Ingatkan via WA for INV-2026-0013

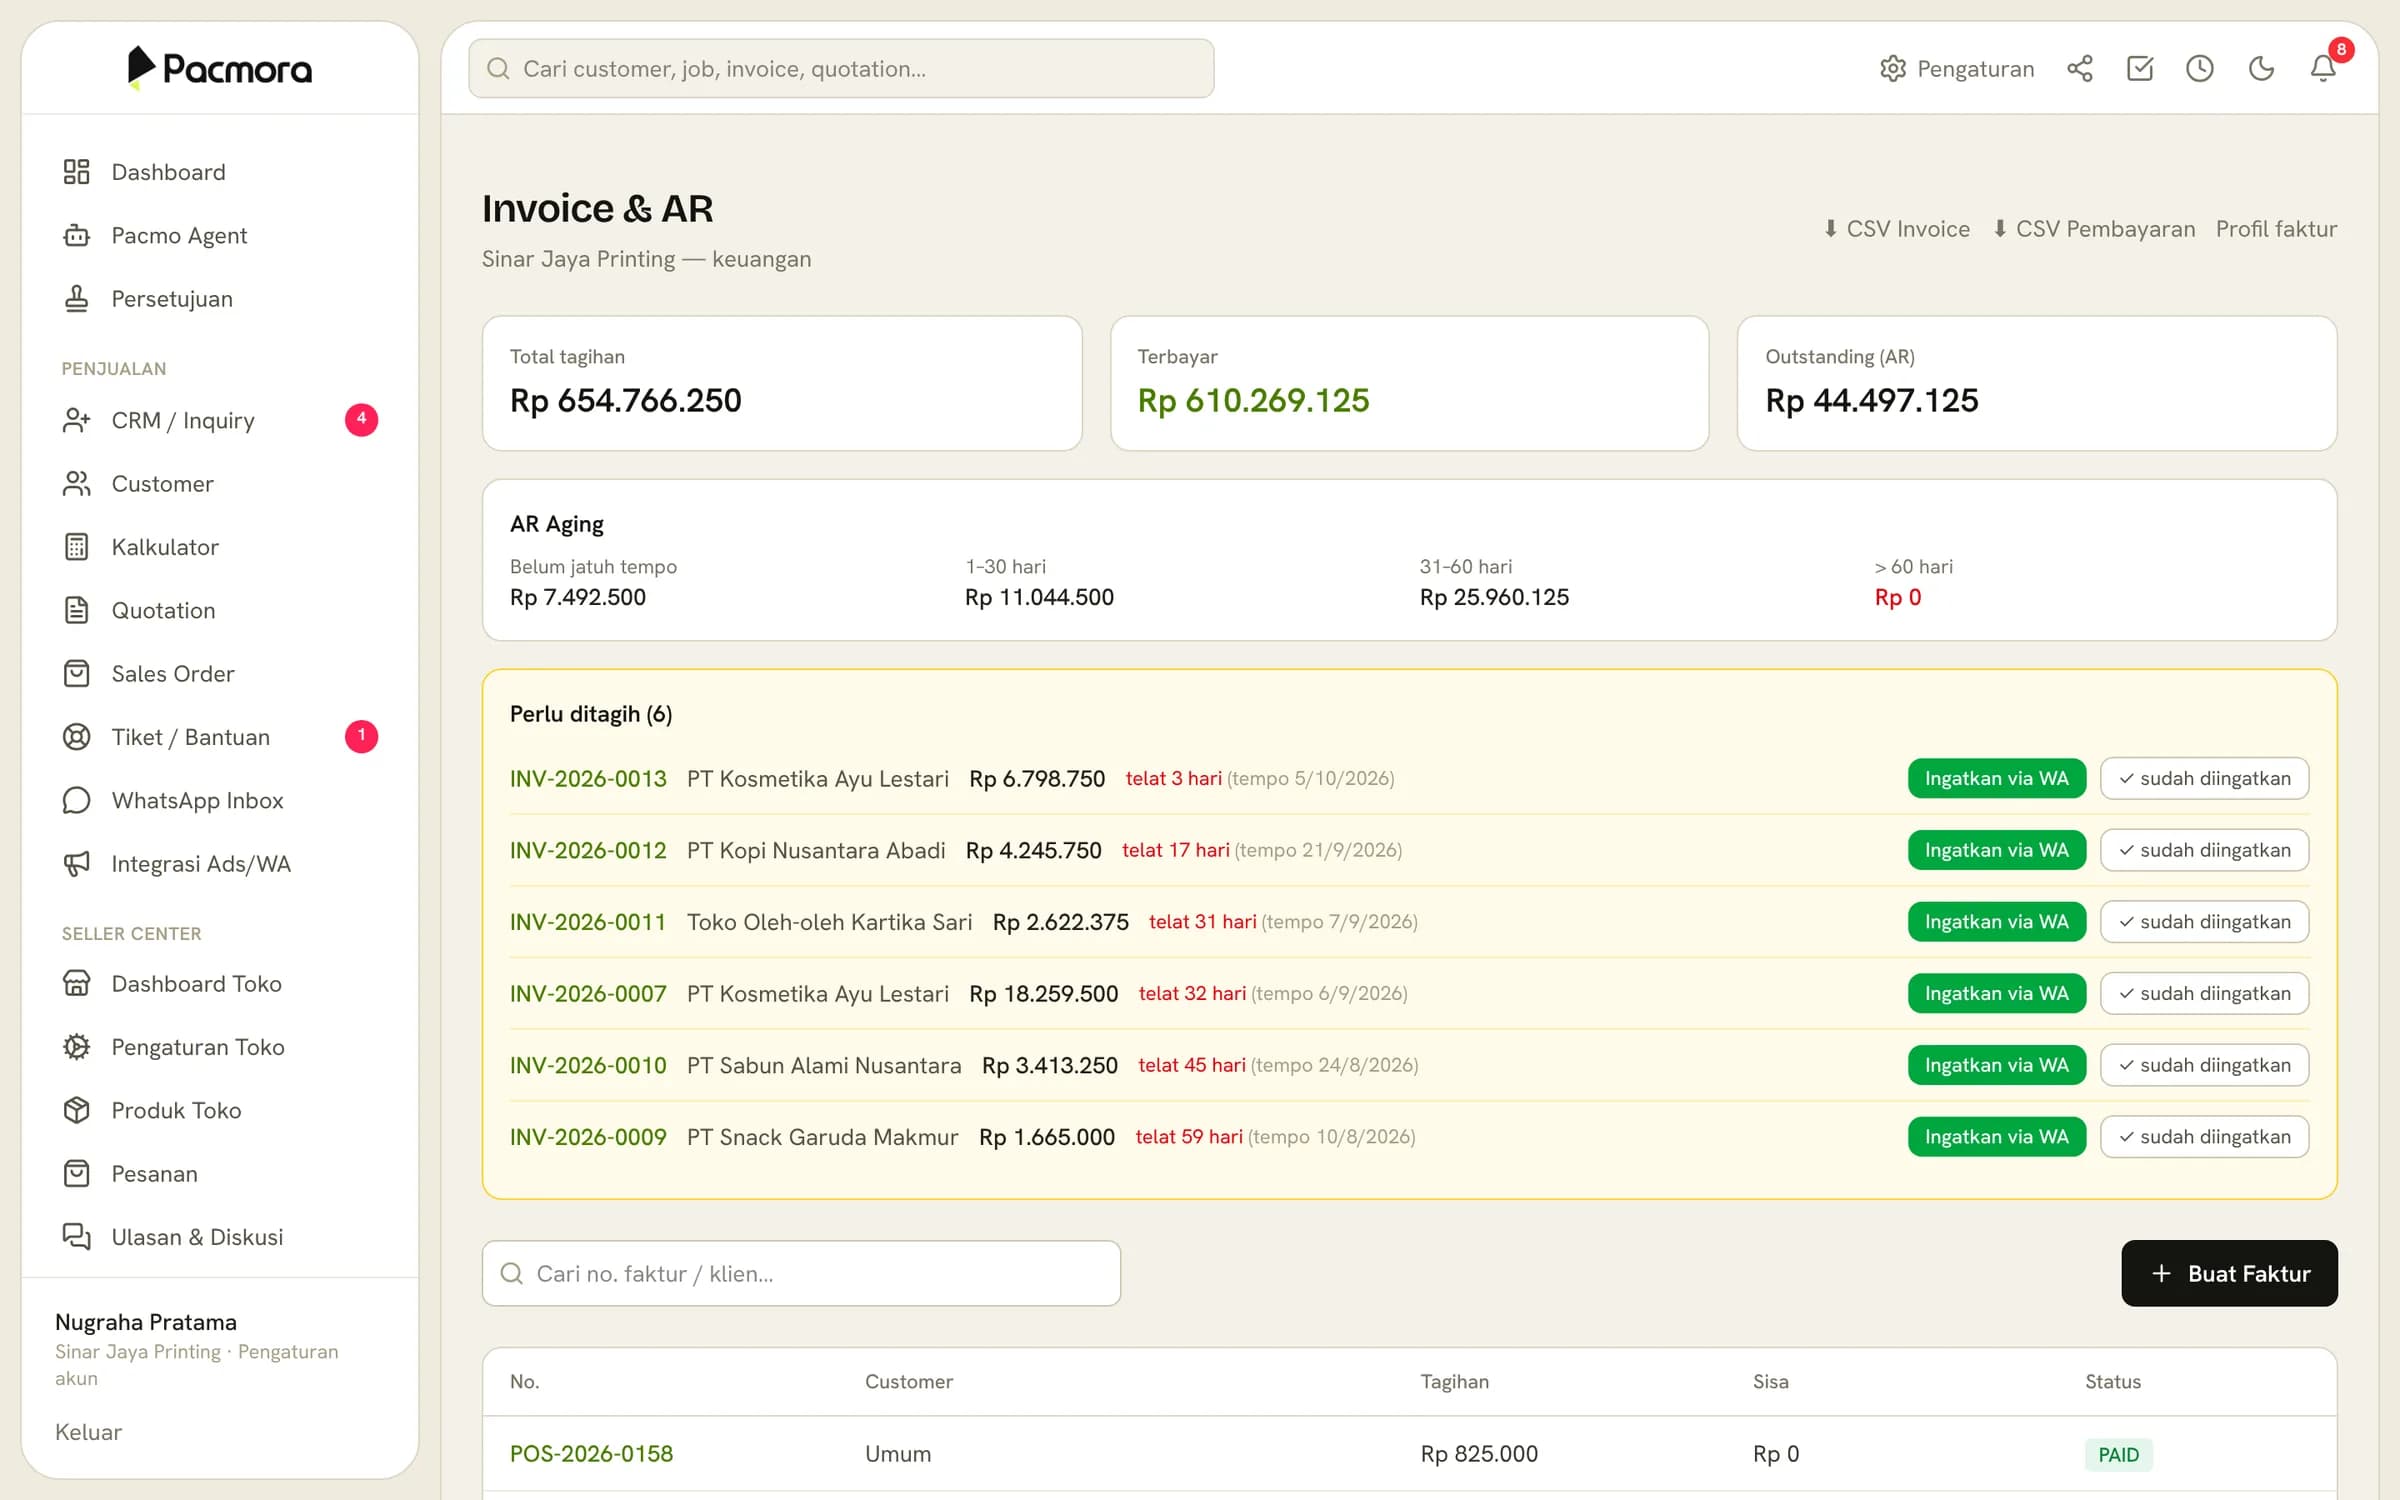click(1997, 778)
